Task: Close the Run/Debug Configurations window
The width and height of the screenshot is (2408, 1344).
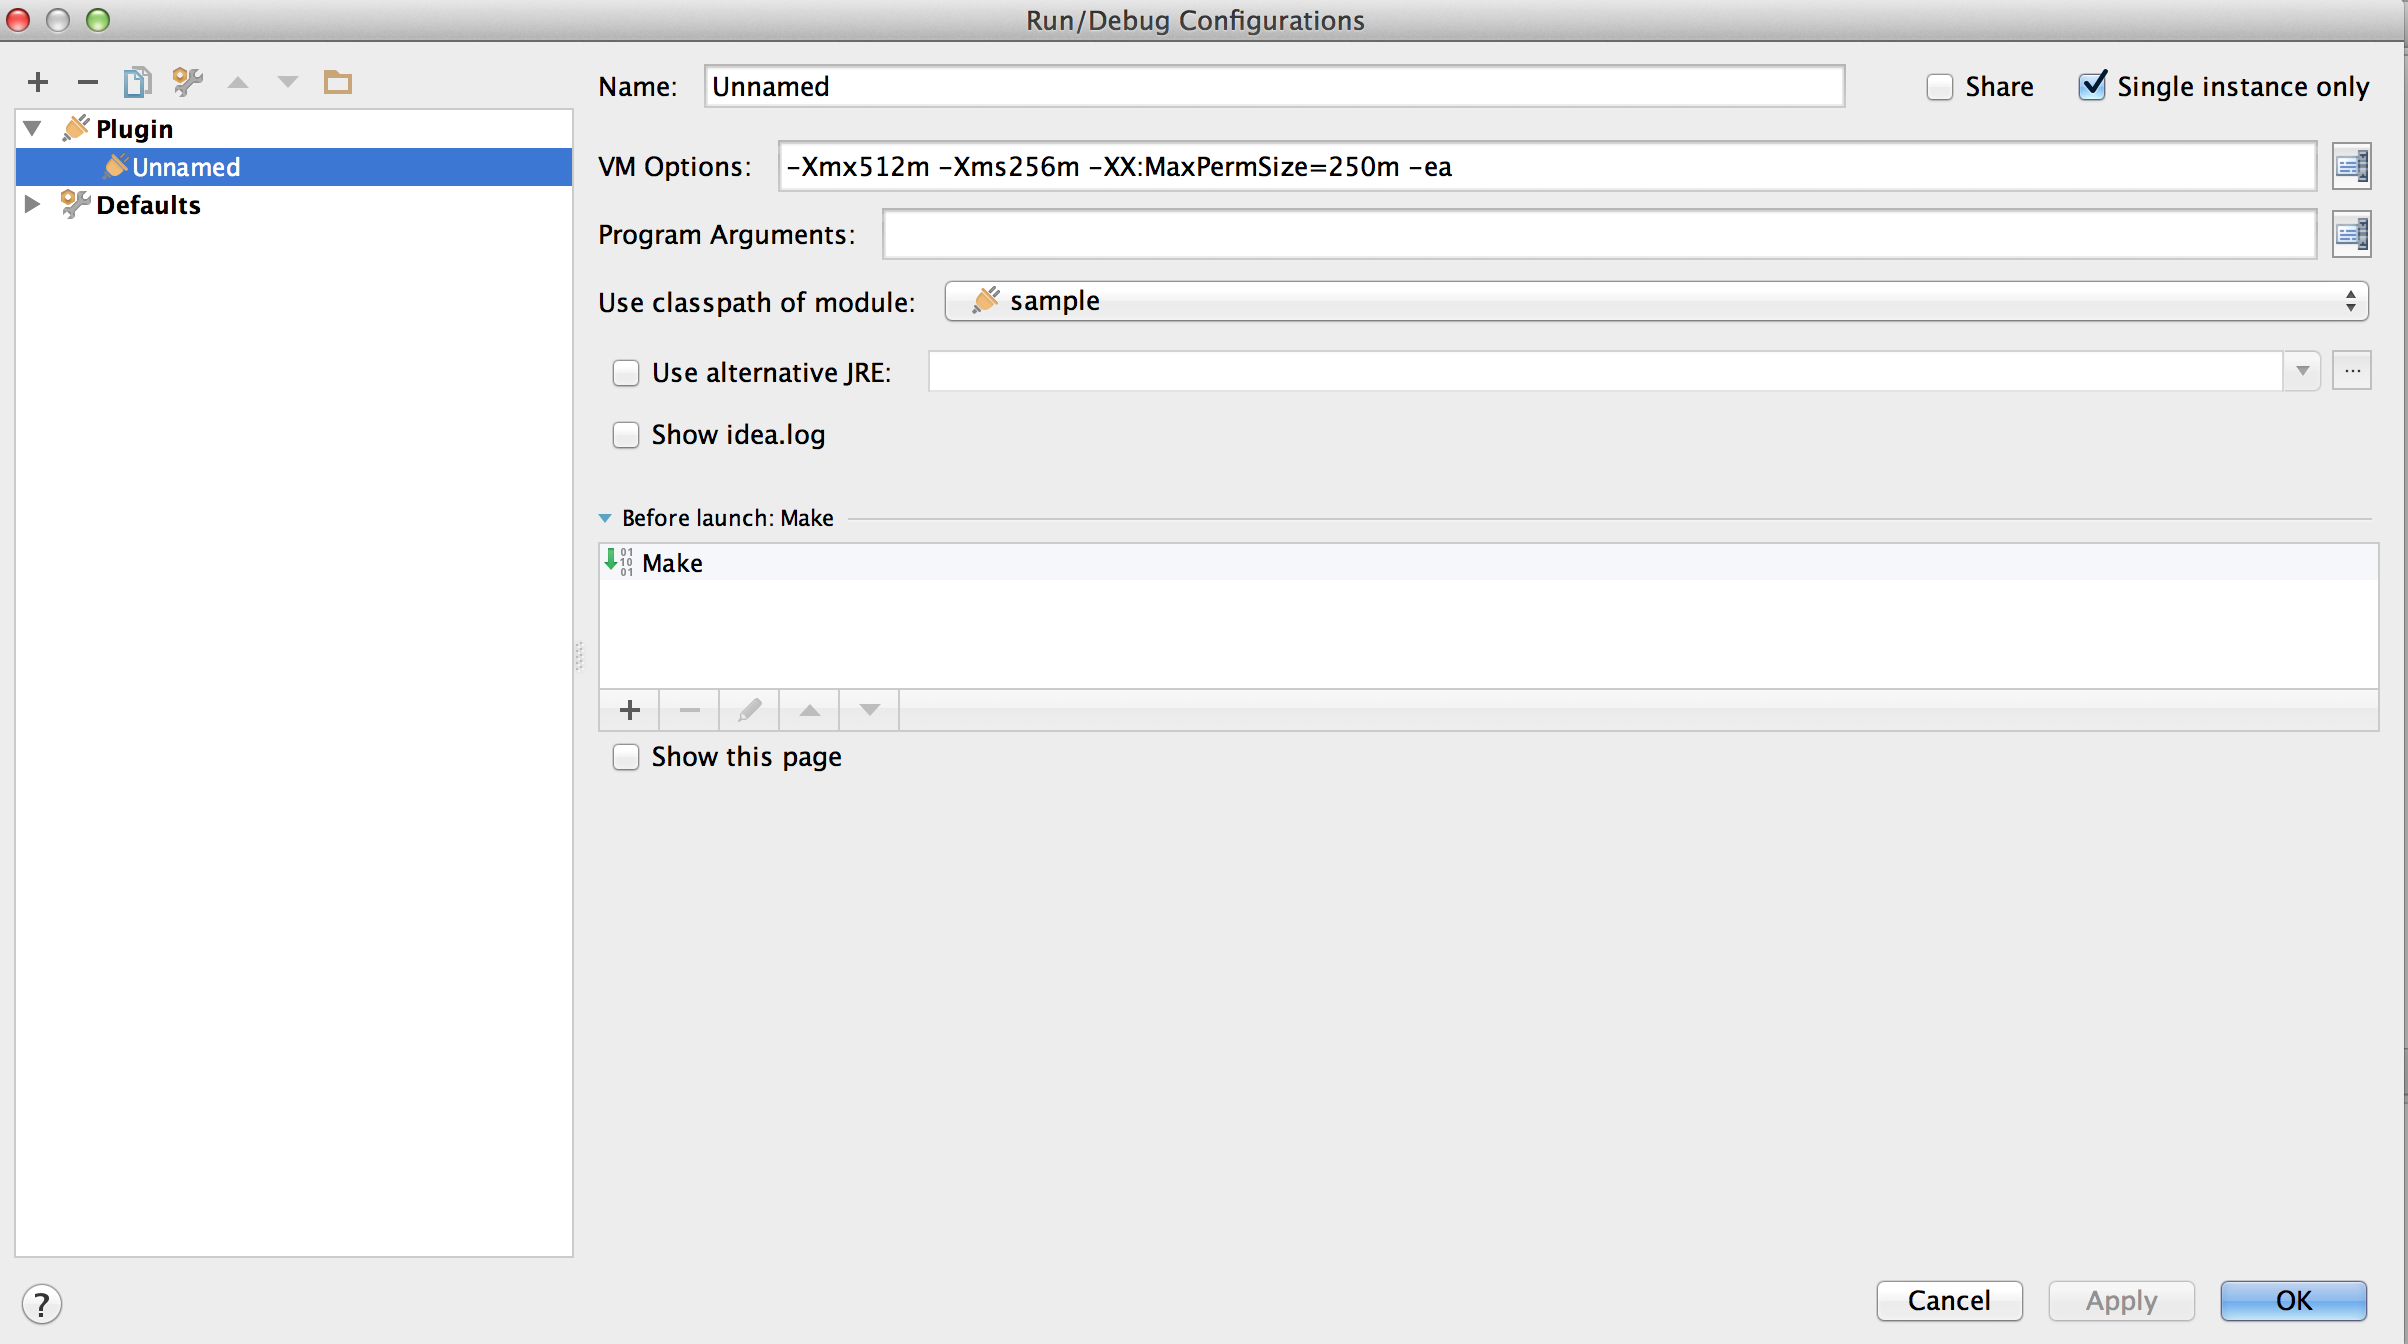Action: pyautogui.click(x=18, y=19)
